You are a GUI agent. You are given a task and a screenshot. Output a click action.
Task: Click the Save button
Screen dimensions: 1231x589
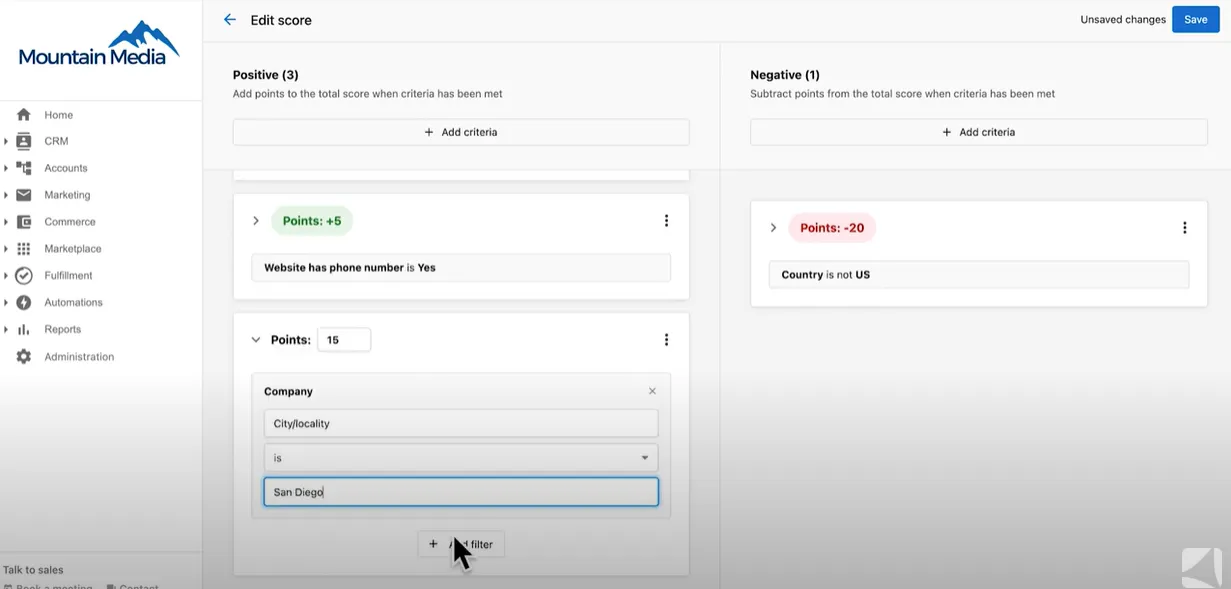click(1195, 19)
